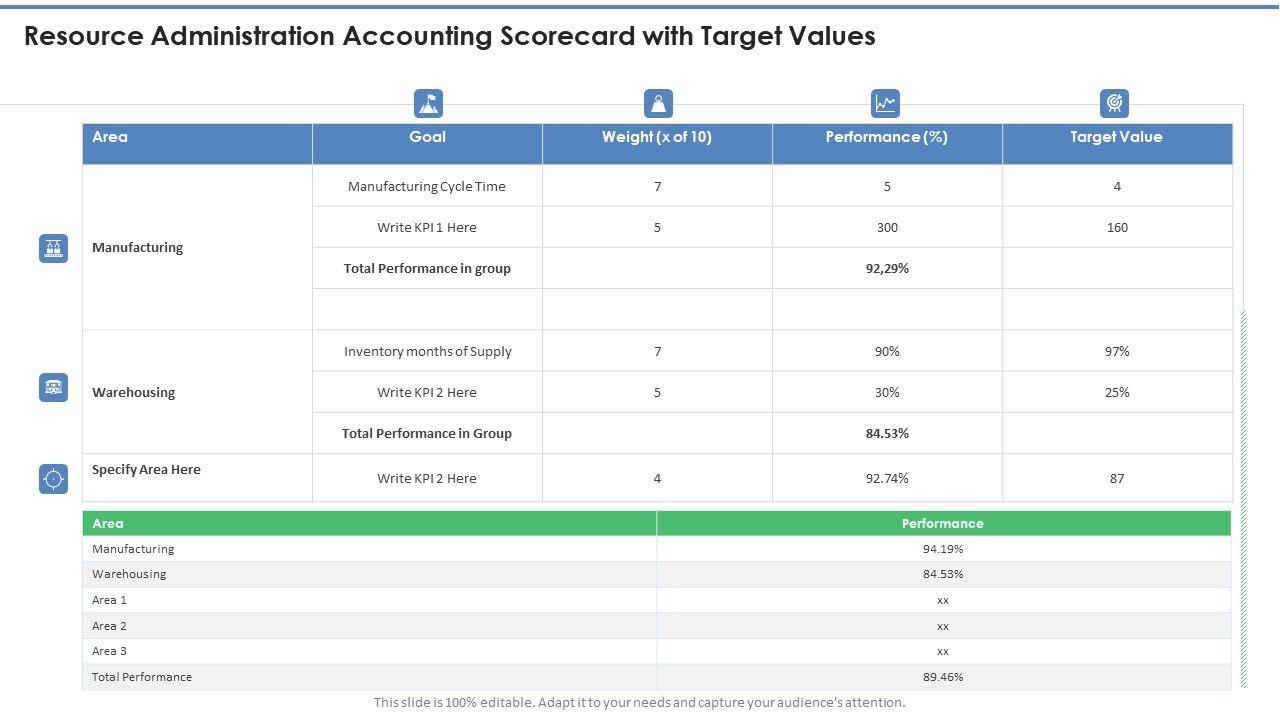This screenshot has height=720, width=1280.
Task: Click the line chart icon above Performance
Action: [x=886, y=103]
